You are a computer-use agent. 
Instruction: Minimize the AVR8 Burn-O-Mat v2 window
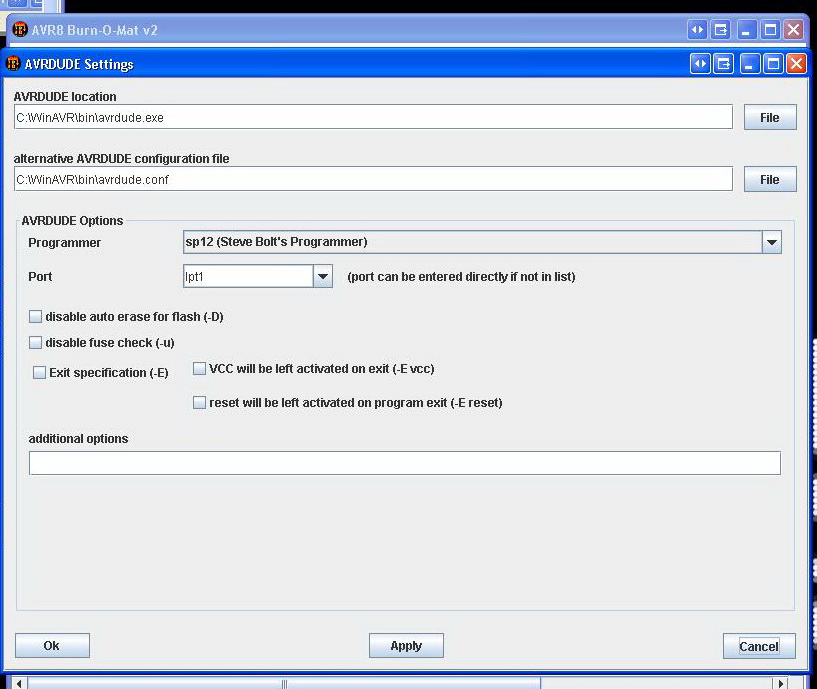pos(746,30)
